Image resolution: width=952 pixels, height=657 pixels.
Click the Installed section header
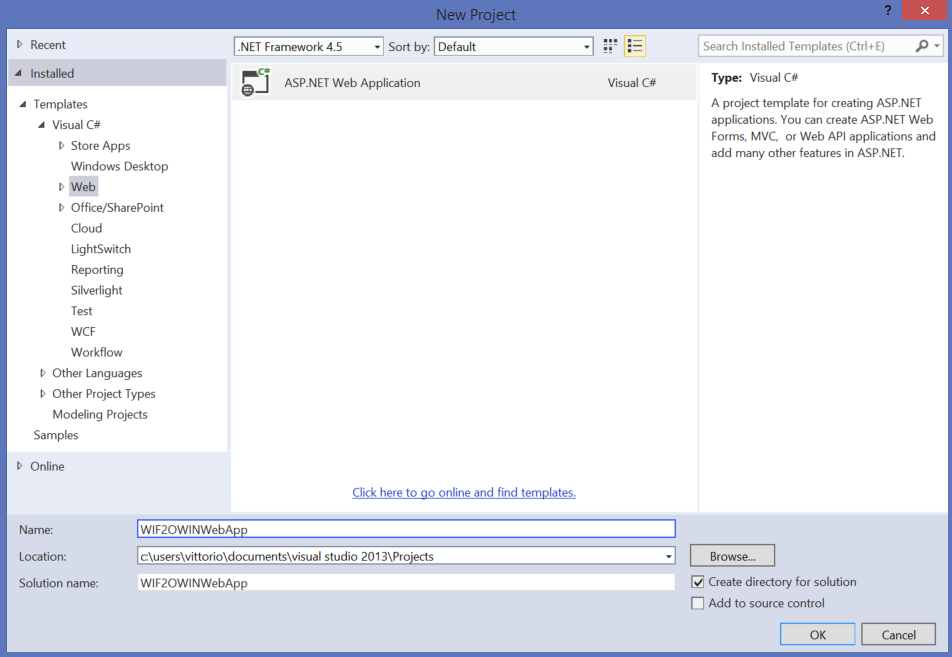coord(117,73)
